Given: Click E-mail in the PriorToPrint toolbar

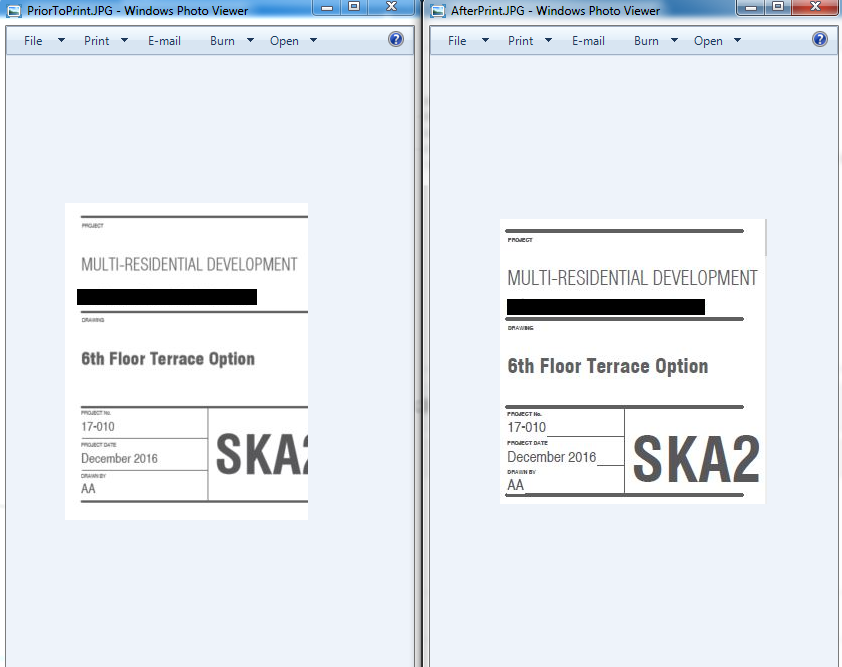Looking at the screenshot, I should coord(164,40).
